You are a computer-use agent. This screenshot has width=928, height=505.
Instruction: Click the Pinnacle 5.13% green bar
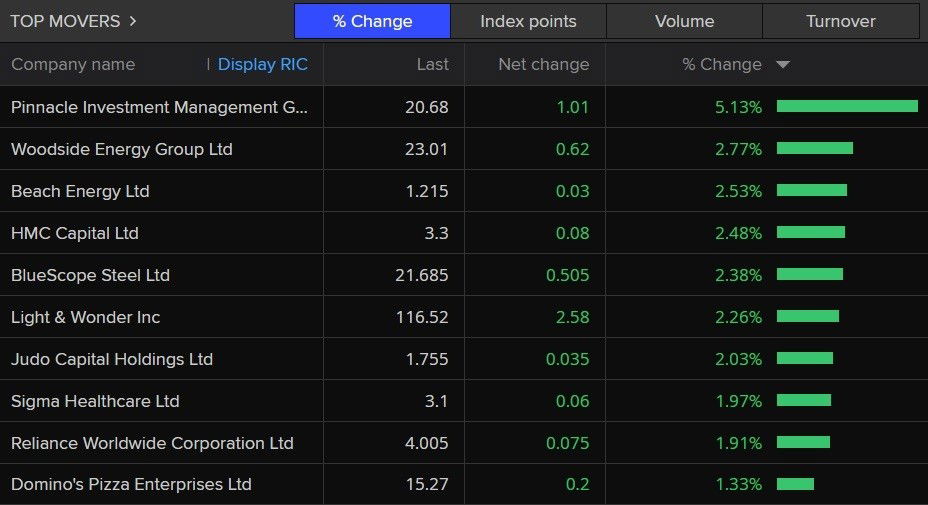847,106
